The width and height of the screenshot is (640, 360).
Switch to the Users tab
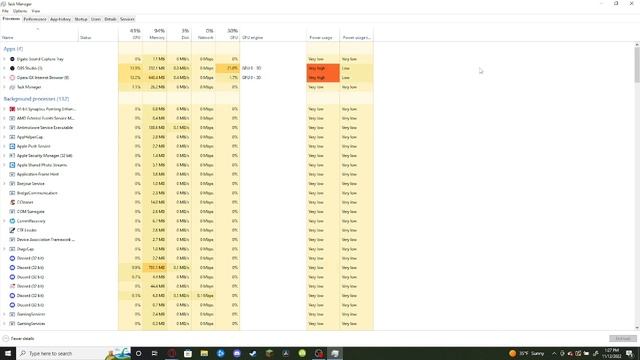coord(96,19)
